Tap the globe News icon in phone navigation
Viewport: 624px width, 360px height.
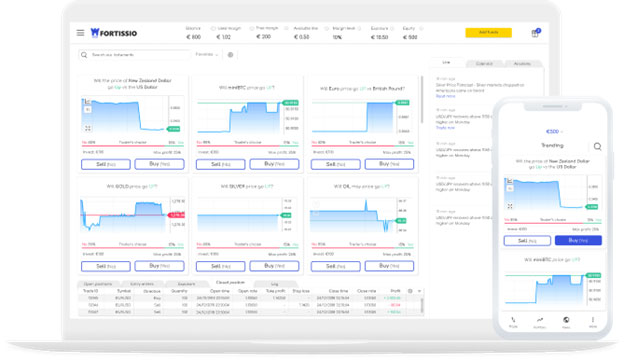click(566, 320)
